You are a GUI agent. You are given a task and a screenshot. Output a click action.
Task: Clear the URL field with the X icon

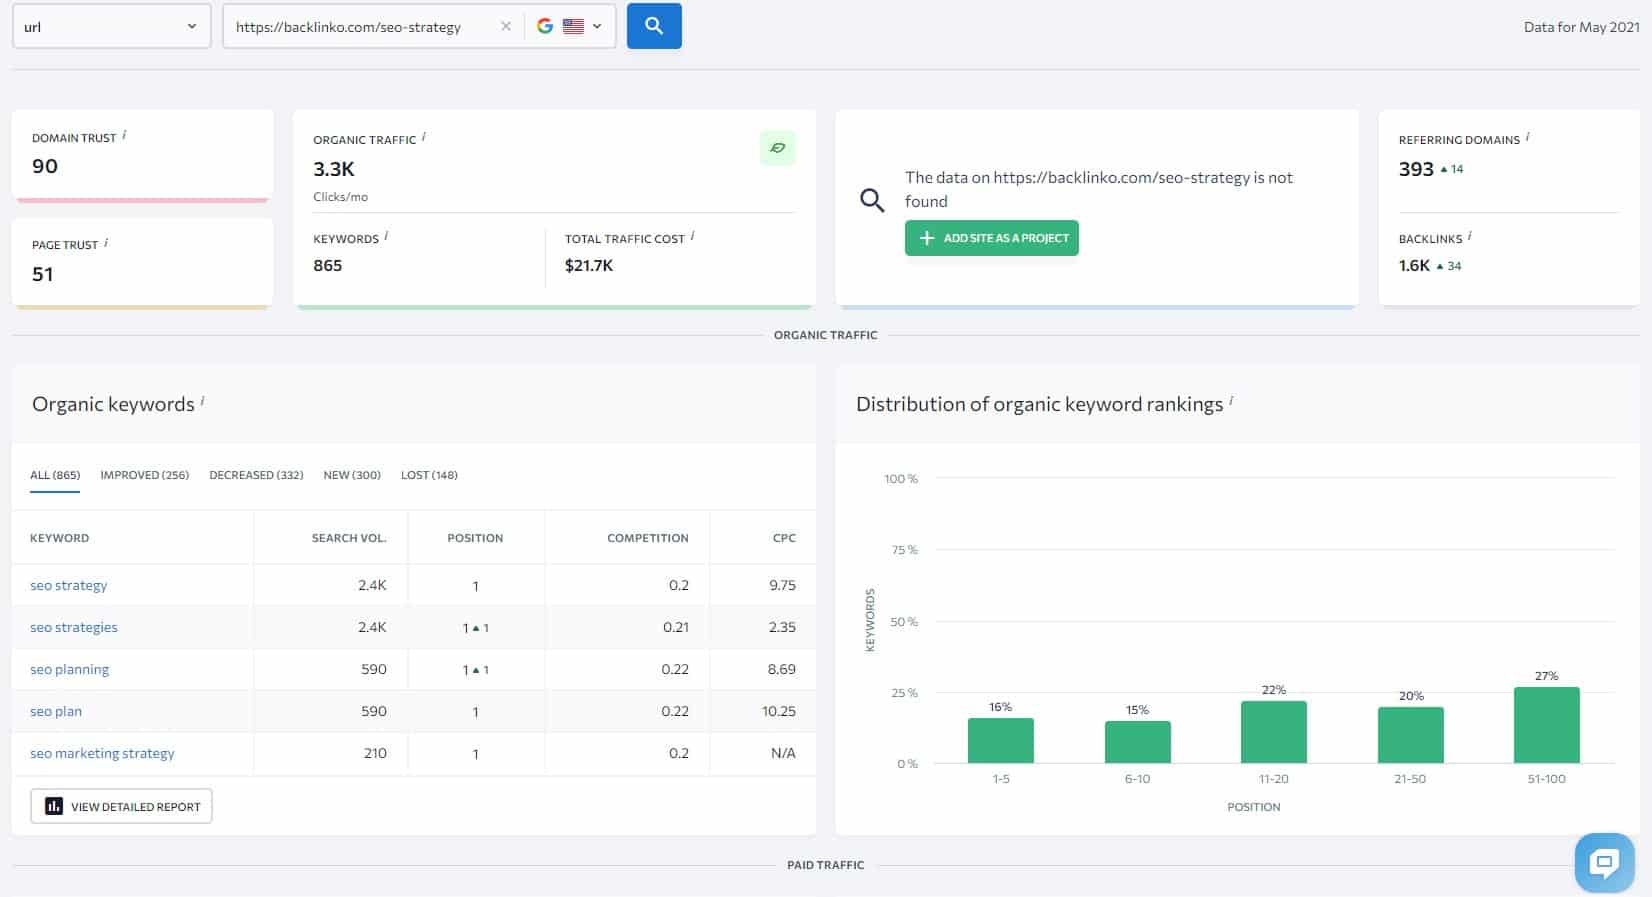[x=506, y=27]
